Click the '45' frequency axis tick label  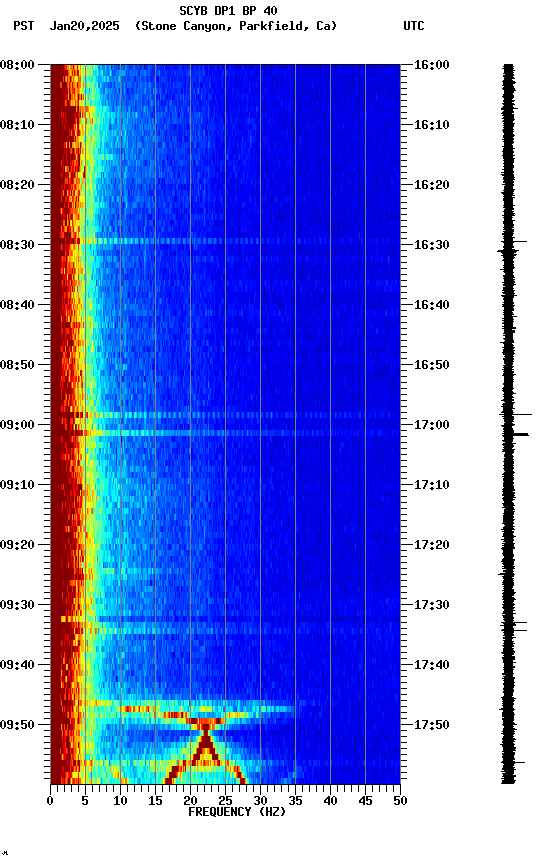365,801
